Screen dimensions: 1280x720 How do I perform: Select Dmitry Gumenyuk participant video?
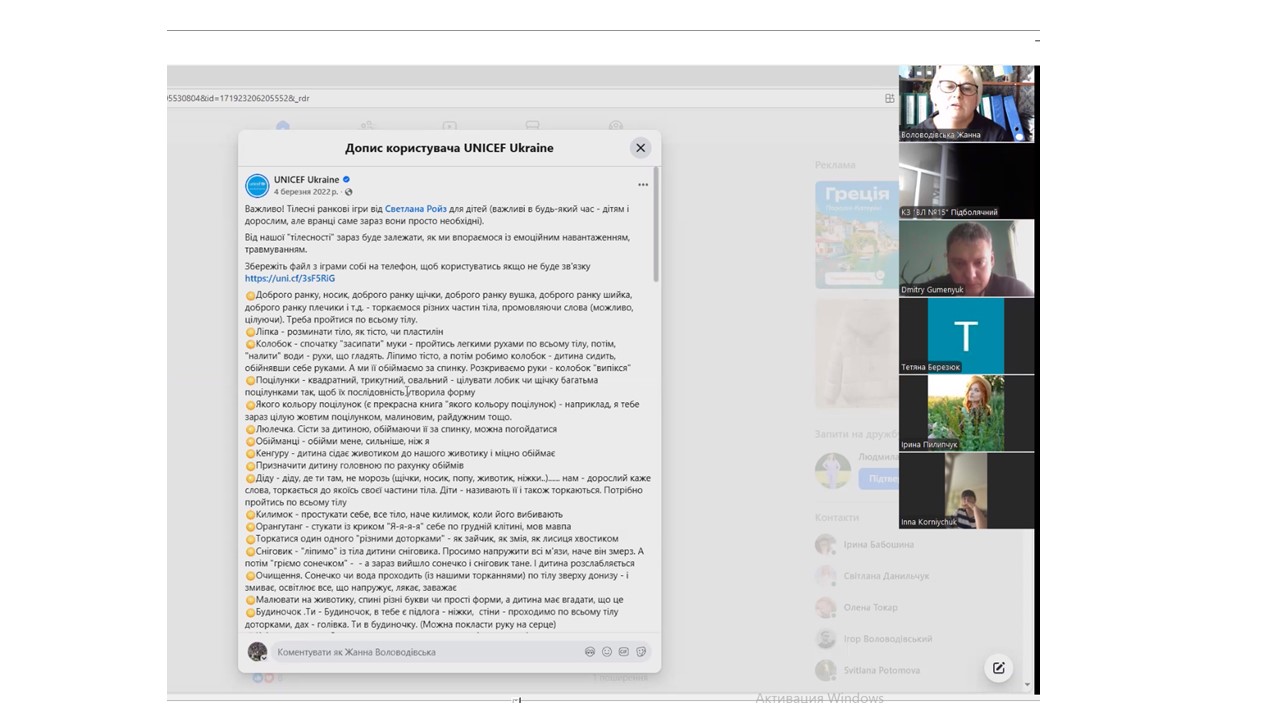tap(966, 259)
